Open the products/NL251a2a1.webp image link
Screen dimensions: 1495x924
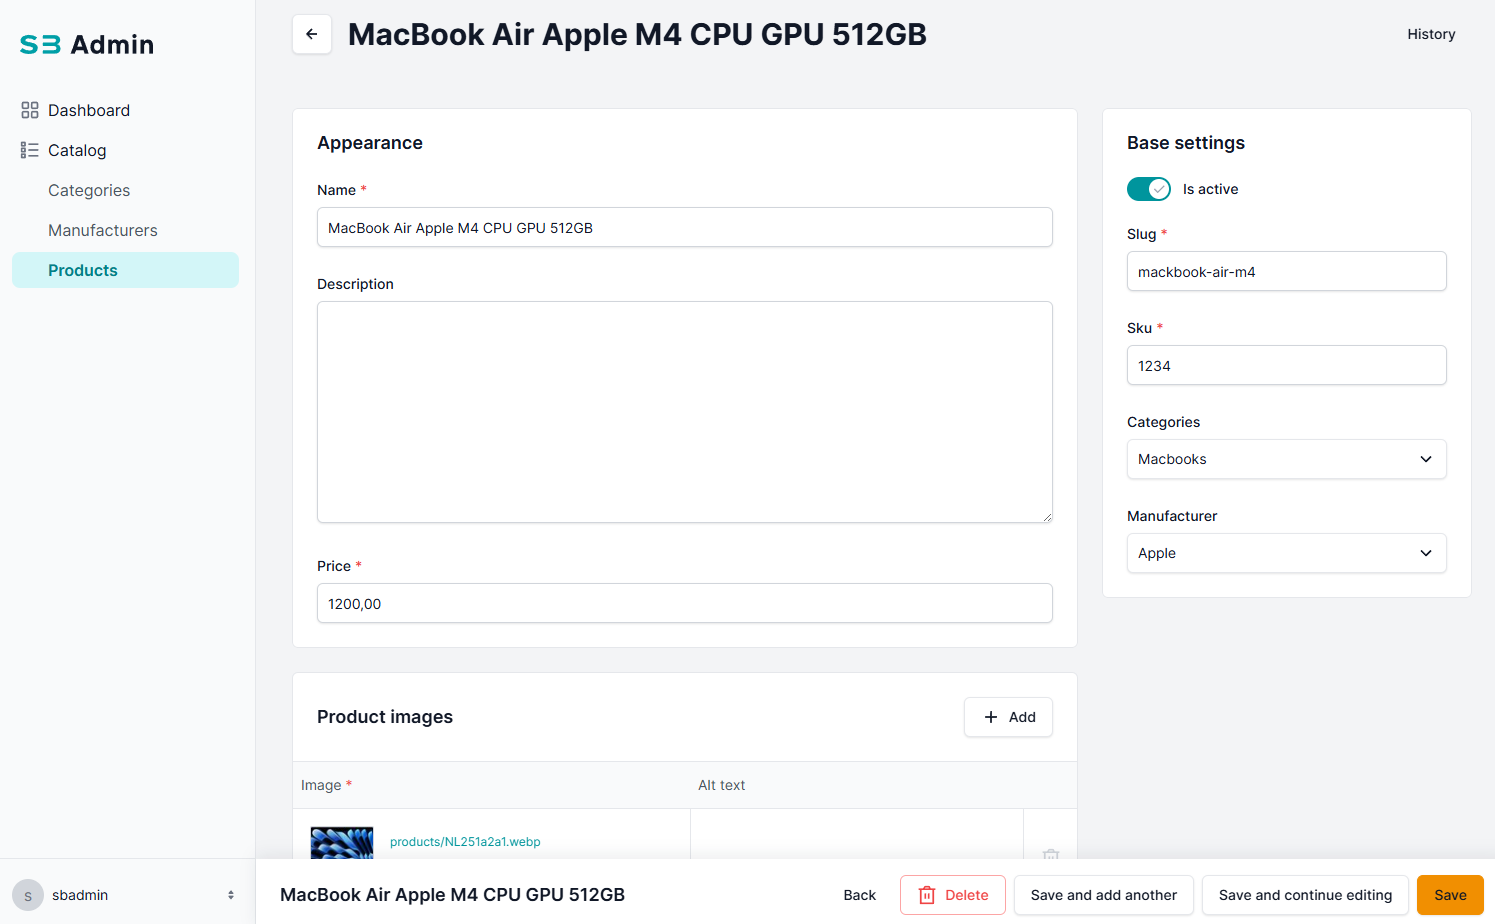465,842
